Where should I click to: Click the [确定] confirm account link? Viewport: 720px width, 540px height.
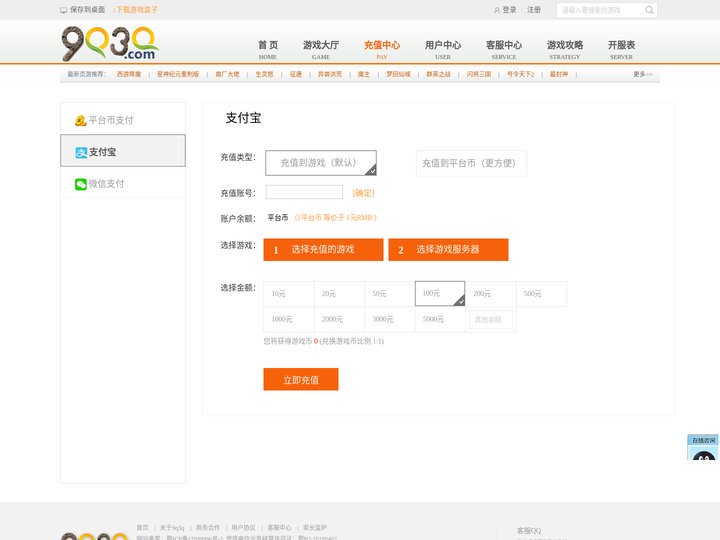pos(364,193)
